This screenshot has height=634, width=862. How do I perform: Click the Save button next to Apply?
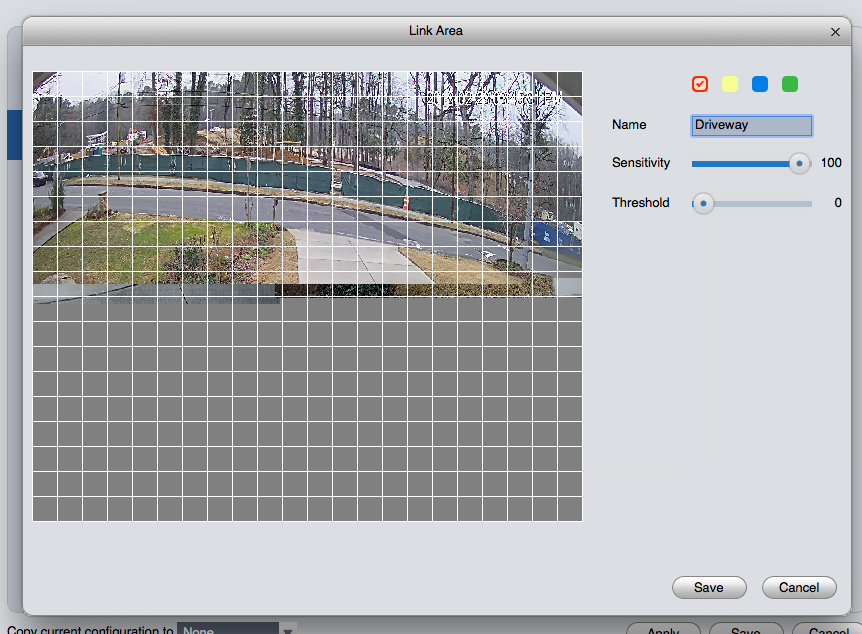tap(746, 629)
